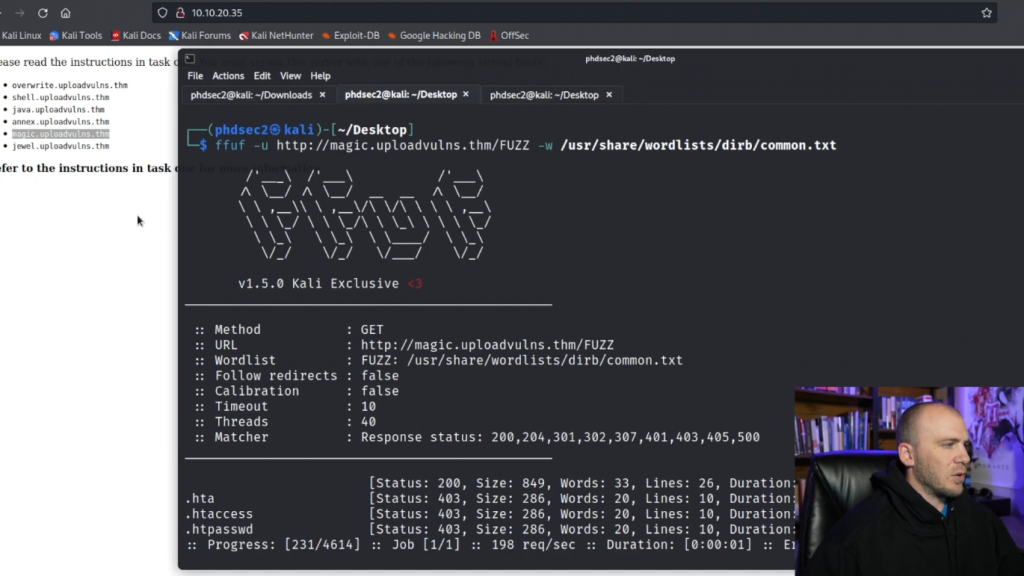
Task: Open the Kali Tools bookmark
Action: (x=76, y=35)
